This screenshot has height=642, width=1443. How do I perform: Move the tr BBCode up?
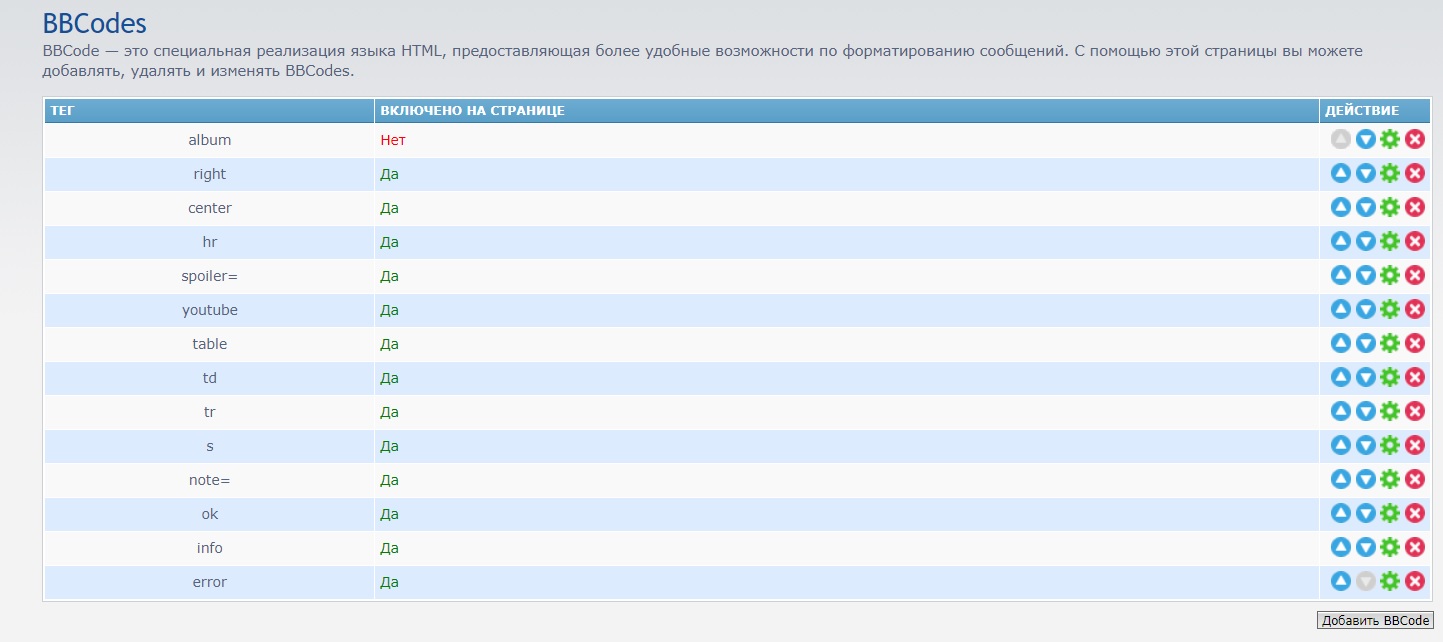pos(1341,412)
